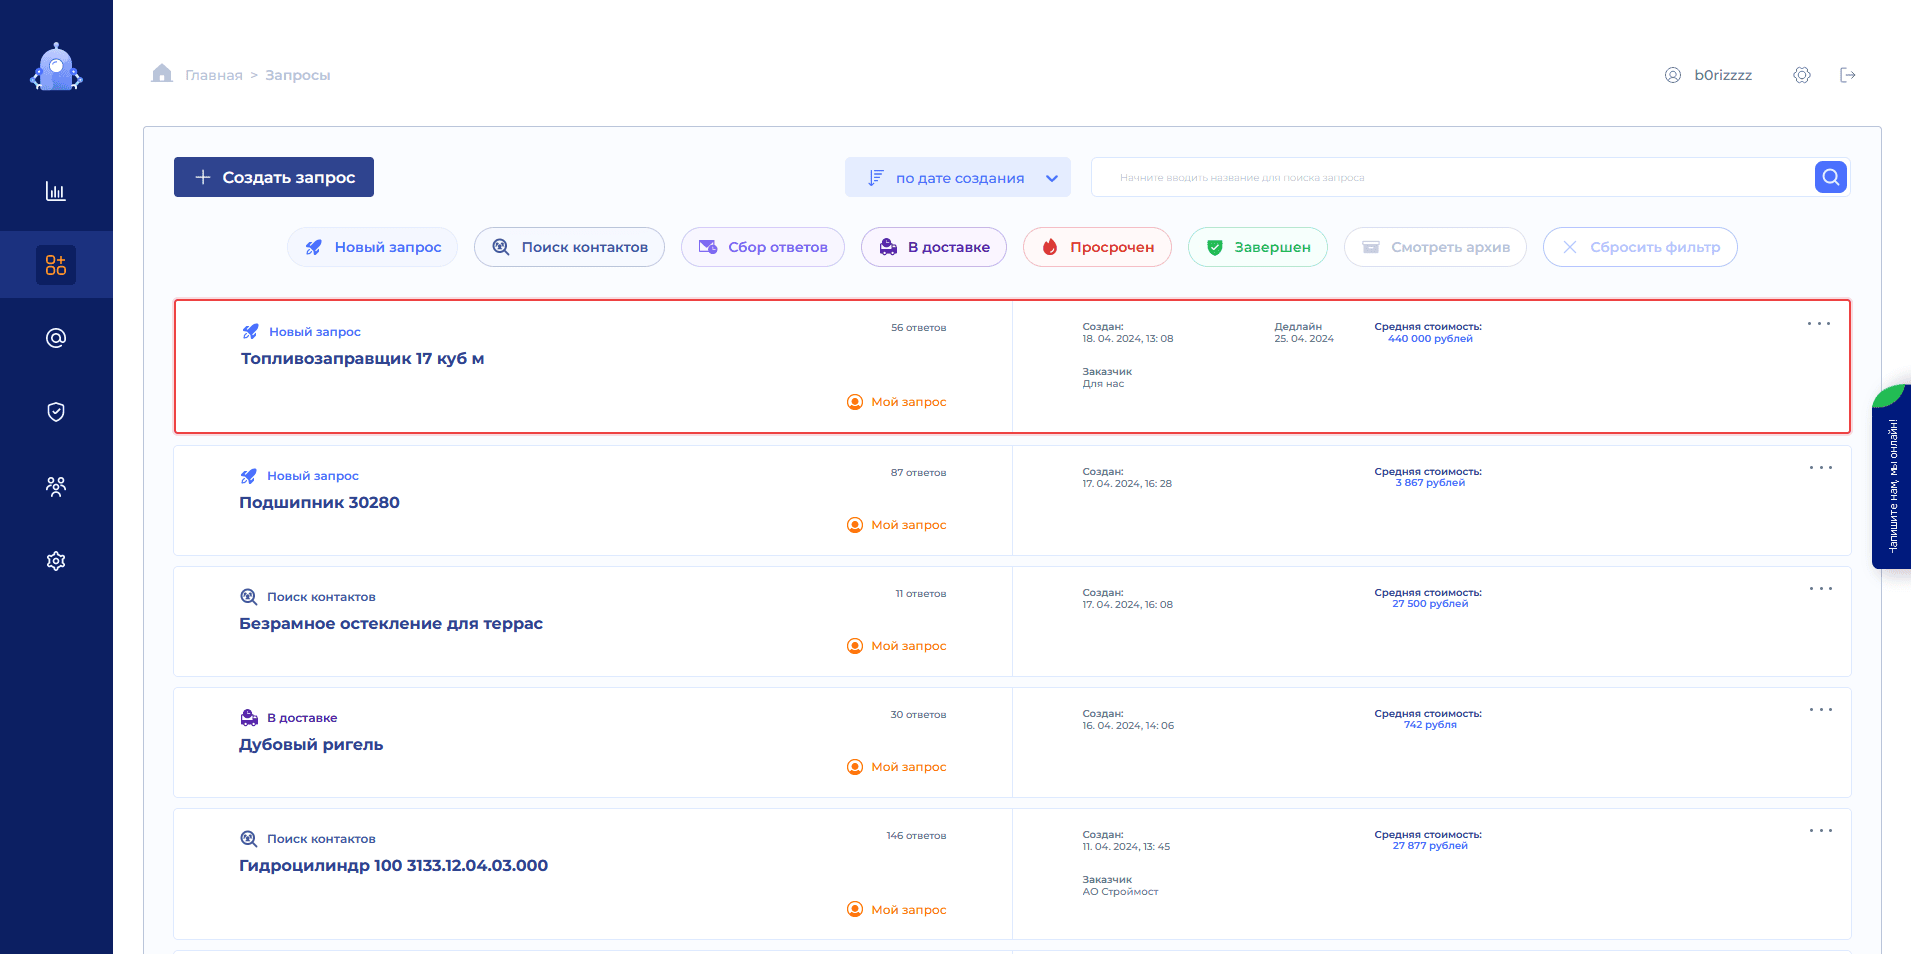Viewport: 1911px width, 954px height.
Task: Click the robot logo in sidebar
Action: point(56,68)
